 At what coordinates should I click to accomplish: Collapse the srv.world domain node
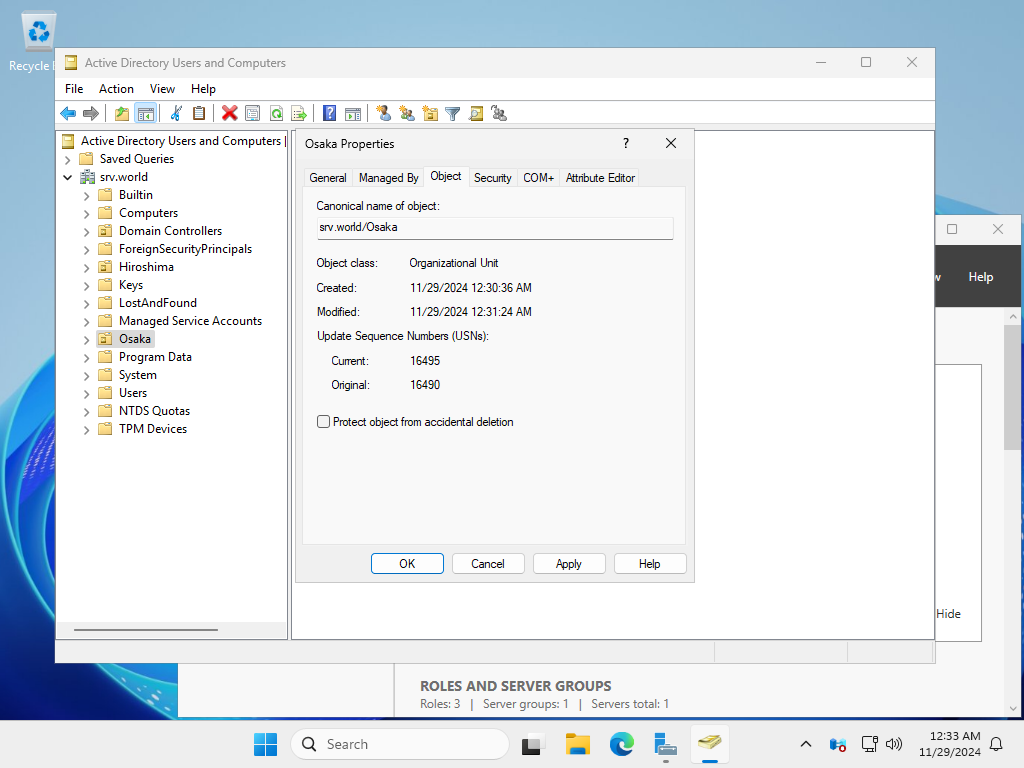click(x=67, y=177)
